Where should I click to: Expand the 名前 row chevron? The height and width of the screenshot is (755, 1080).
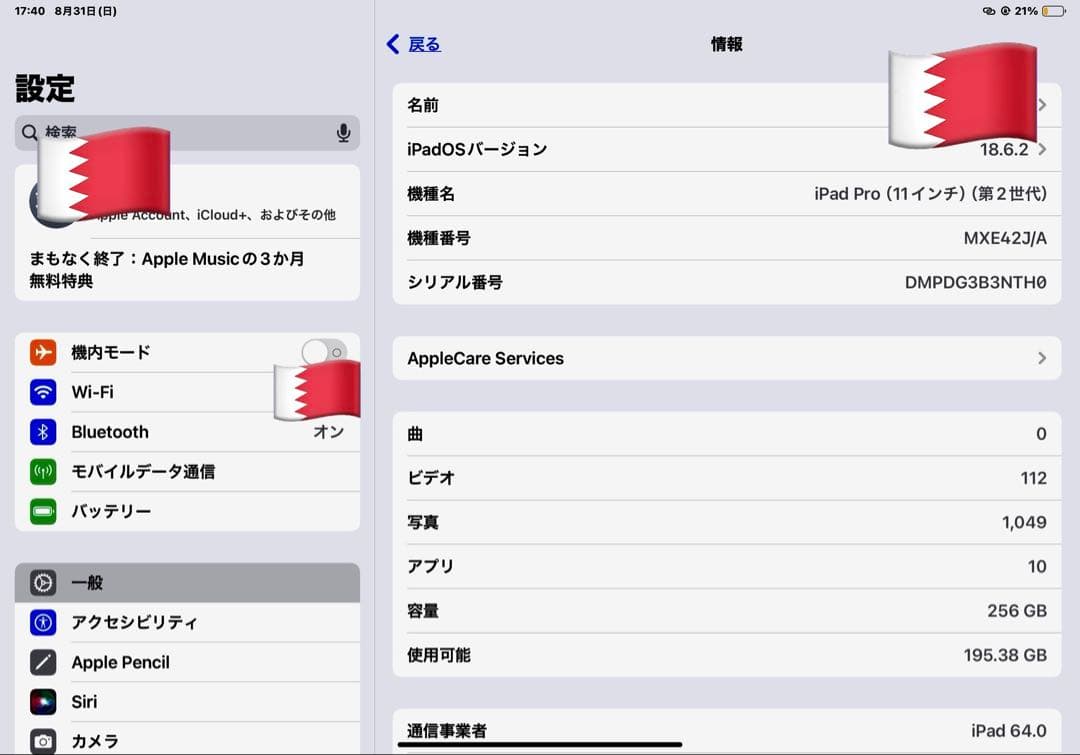click(x=1041, y=104)
